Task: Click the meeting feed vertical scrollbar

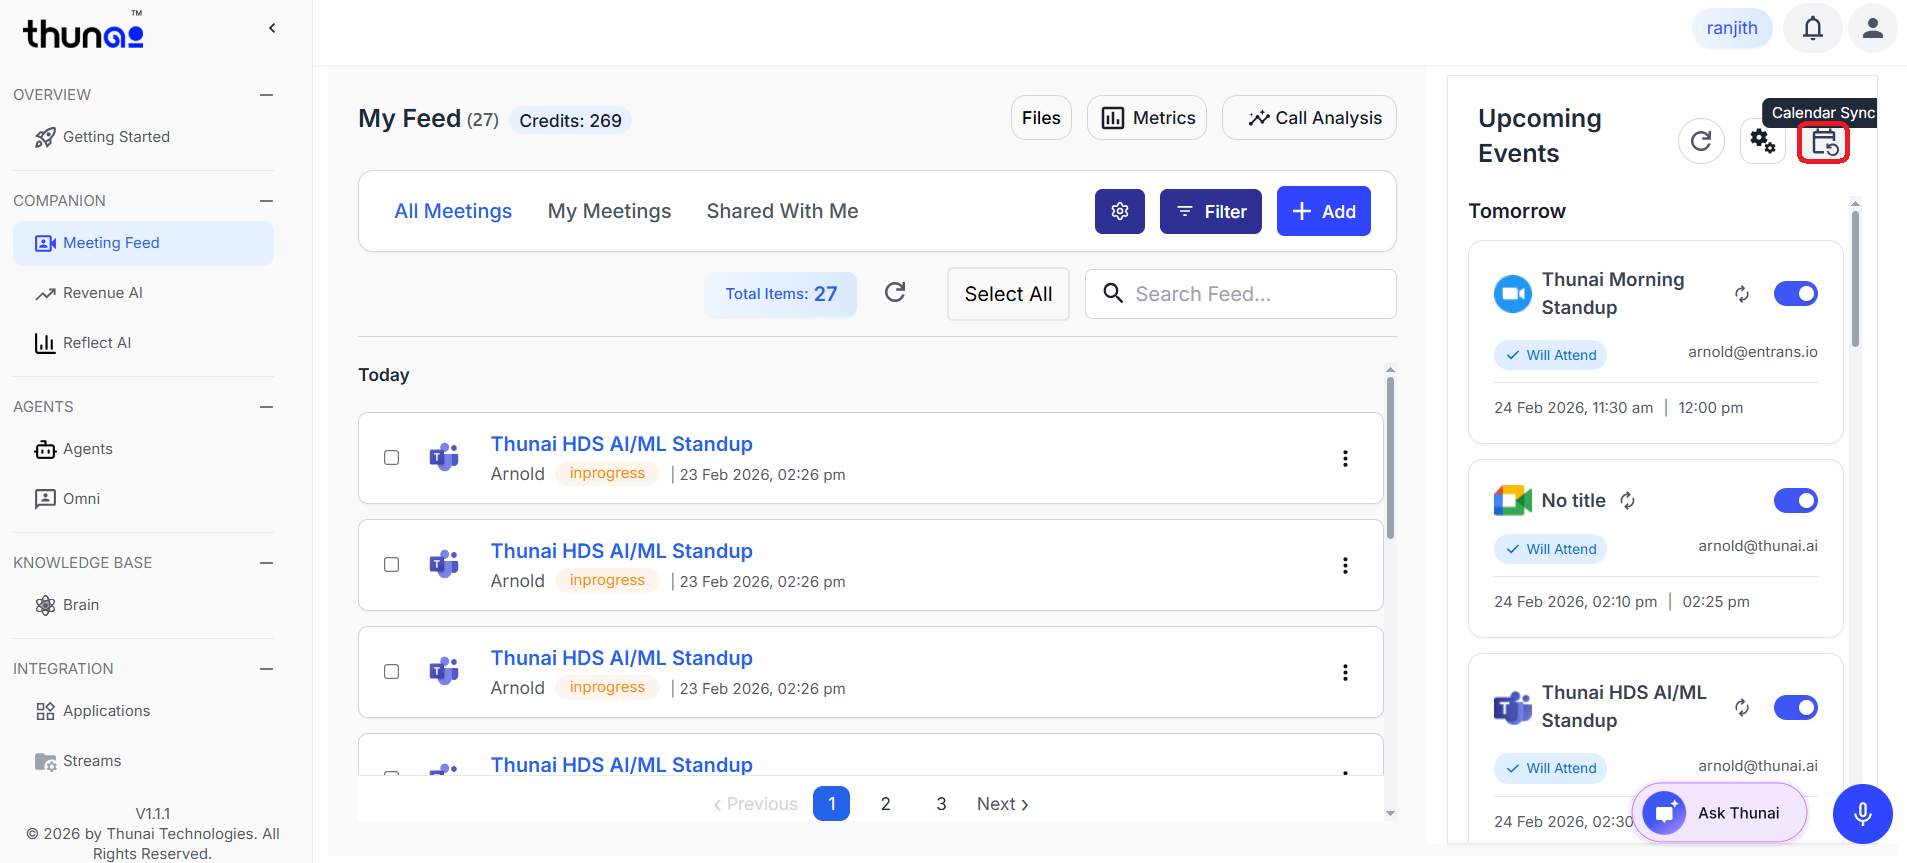Action: 1390,458
